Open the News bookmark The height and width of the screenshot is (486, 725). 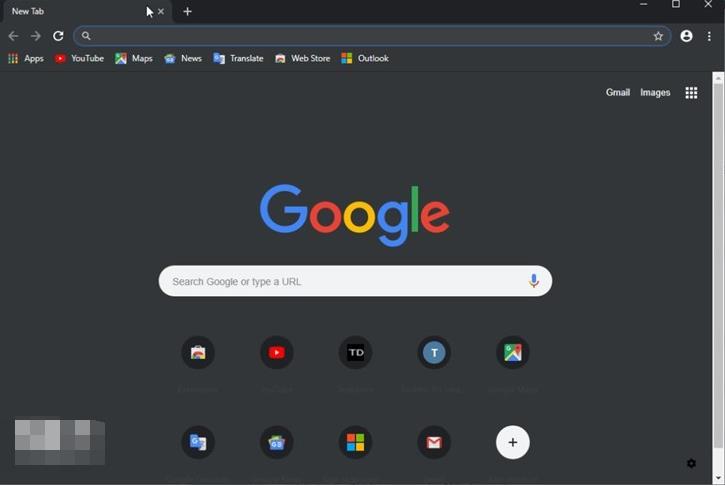click(x=183, y=58)
